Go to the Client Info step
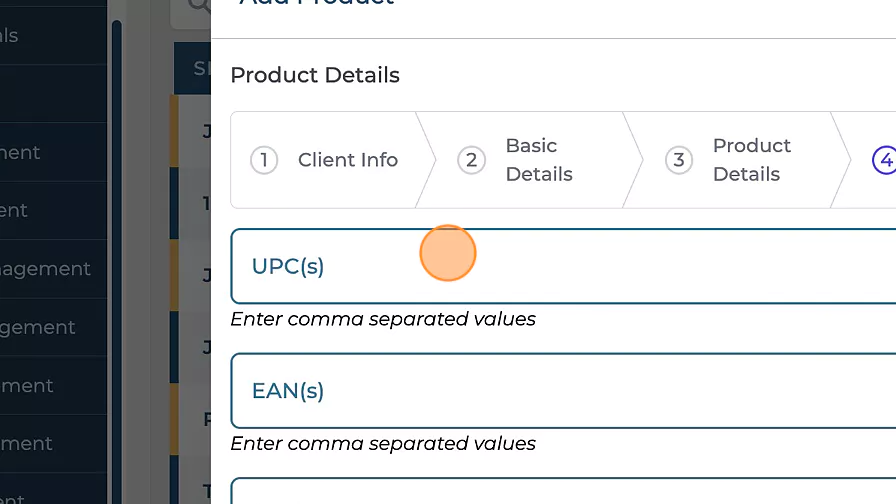Image resolution: width=896 pixels, height=504 pixels. click(347, 160)
